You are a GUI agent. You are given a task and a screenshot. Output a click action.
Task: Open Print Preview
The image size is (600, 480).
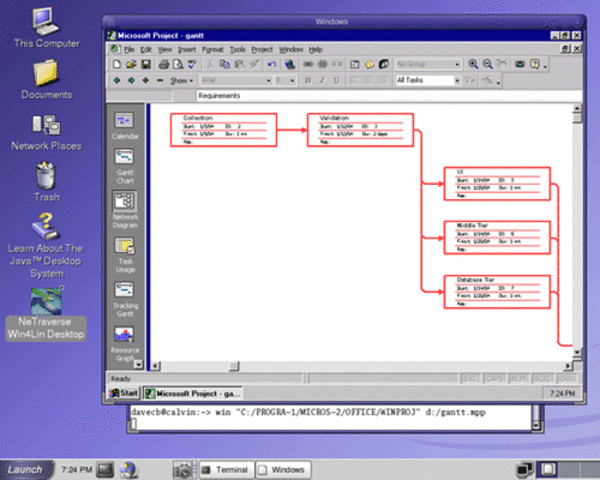[x=178, y=64]
